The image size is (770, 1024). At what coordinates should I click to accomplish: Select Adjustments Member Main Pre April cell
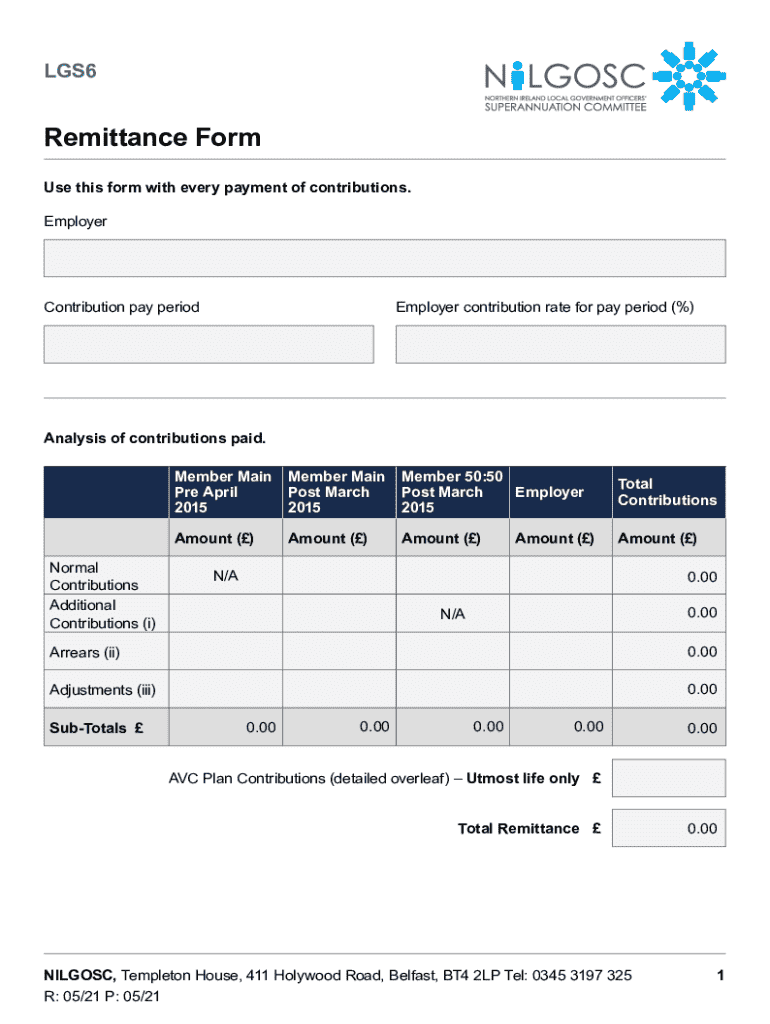pos(226,689)
